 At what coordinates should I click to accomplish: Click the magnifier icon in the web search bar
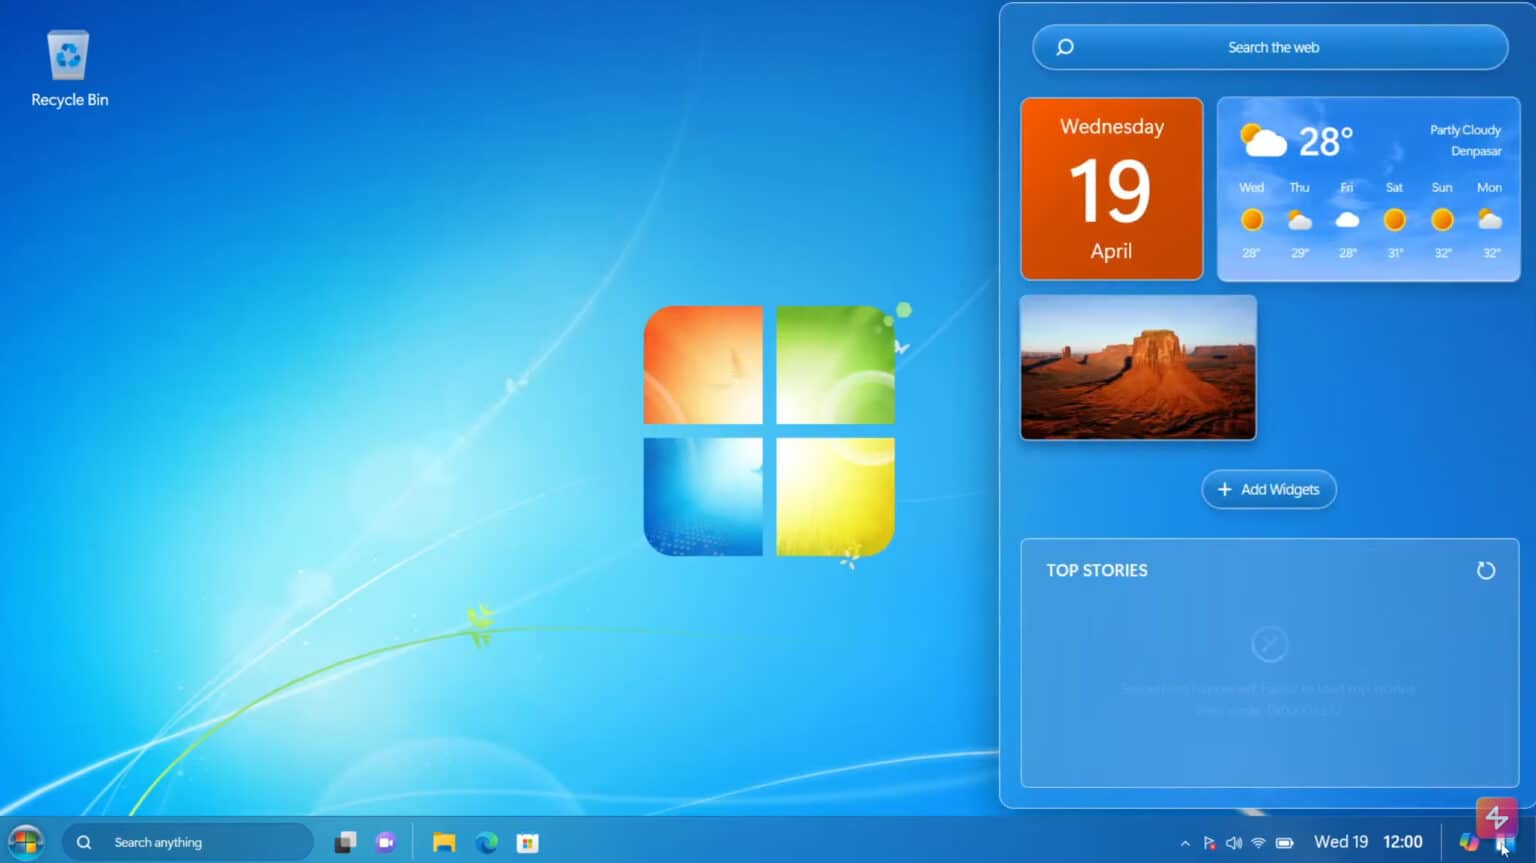click(x=1064, y=47)
